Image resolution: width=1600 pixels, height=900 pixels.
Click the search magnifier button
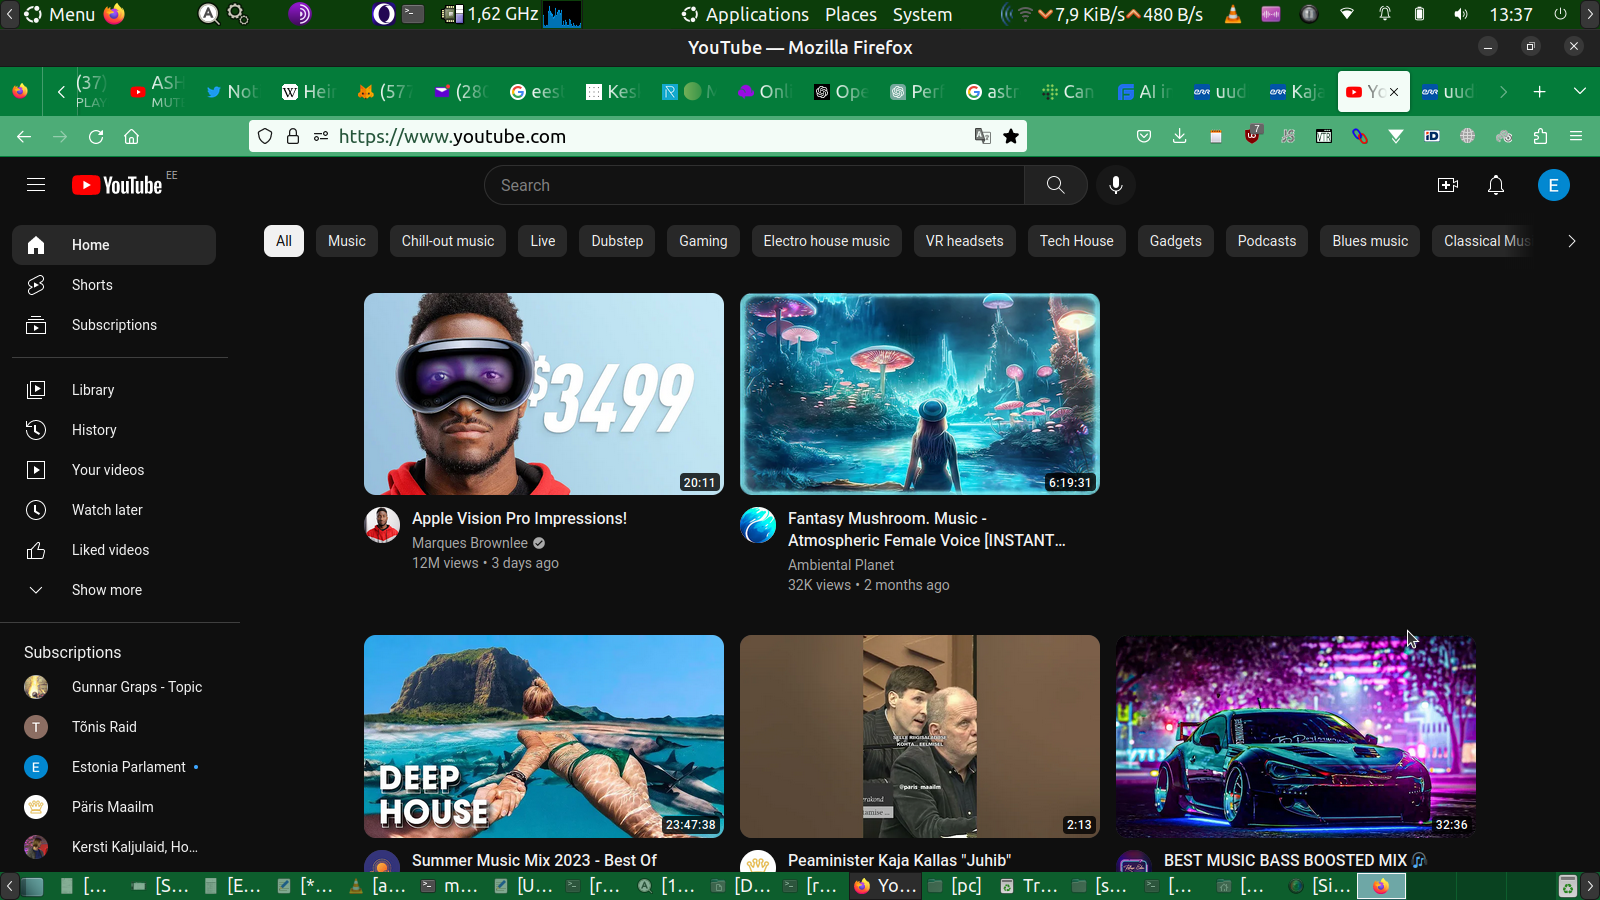[1055, 185]
